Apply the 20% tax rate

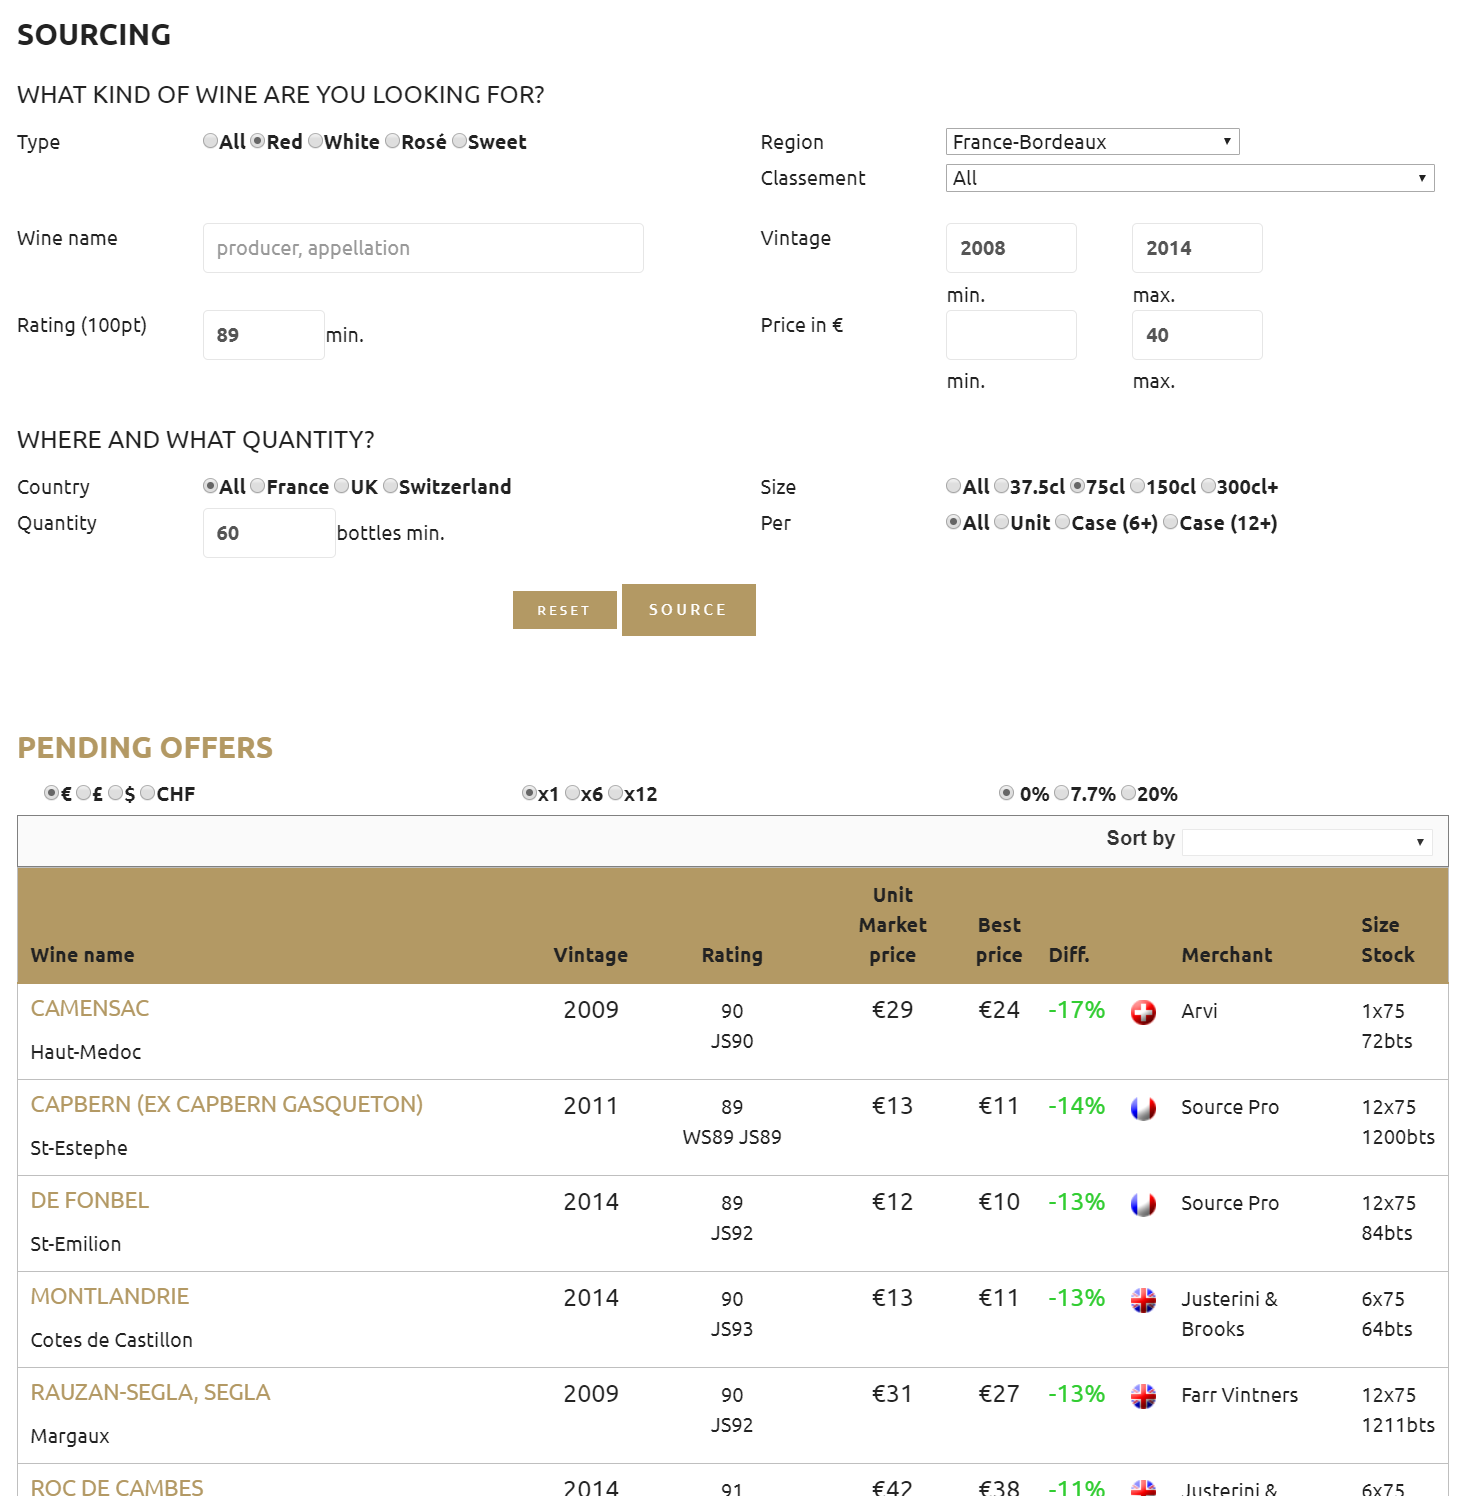[x=1129, y=793]
